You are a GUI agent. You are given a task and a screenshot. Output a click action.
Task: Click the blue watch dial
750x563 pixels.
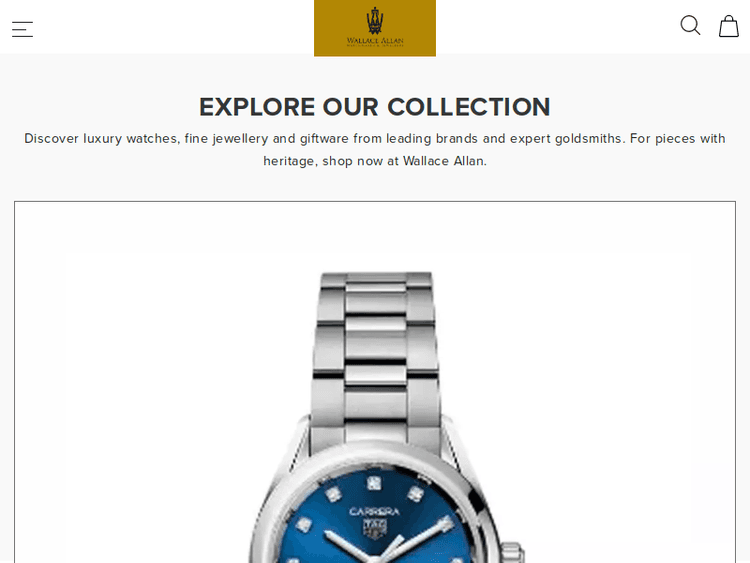pyautogui.click(x=375, y=517)
